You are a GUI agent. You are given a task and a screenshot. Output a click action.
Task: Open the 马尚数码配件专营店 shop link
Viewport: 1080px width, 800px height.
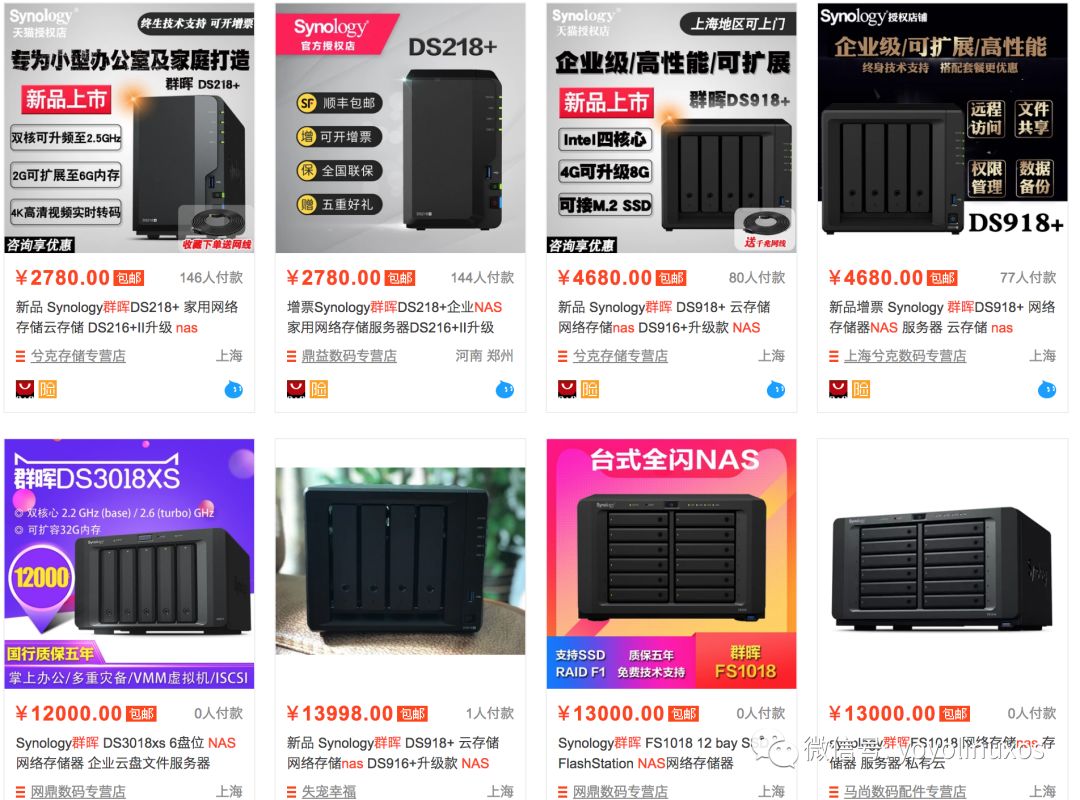tap(905, 792)
